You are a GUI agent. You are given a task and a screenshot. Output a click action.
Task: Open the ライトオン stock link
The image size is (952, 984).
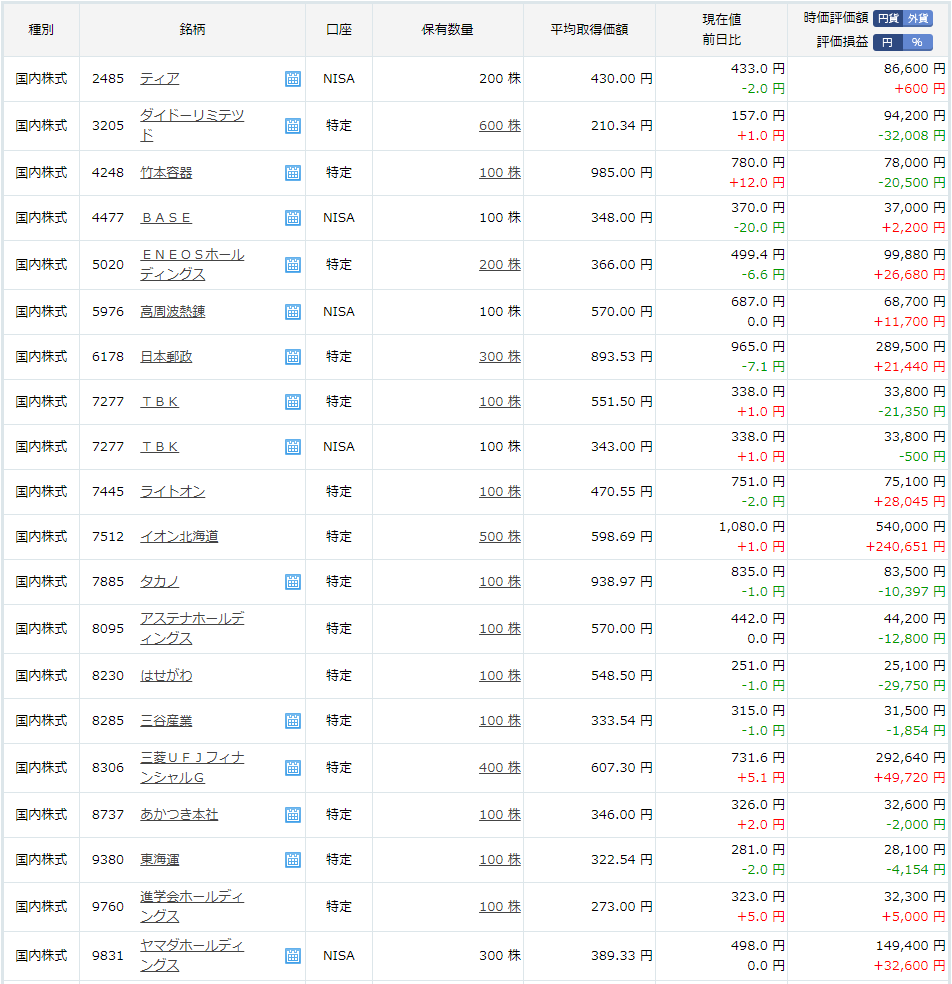pos(173,492)
